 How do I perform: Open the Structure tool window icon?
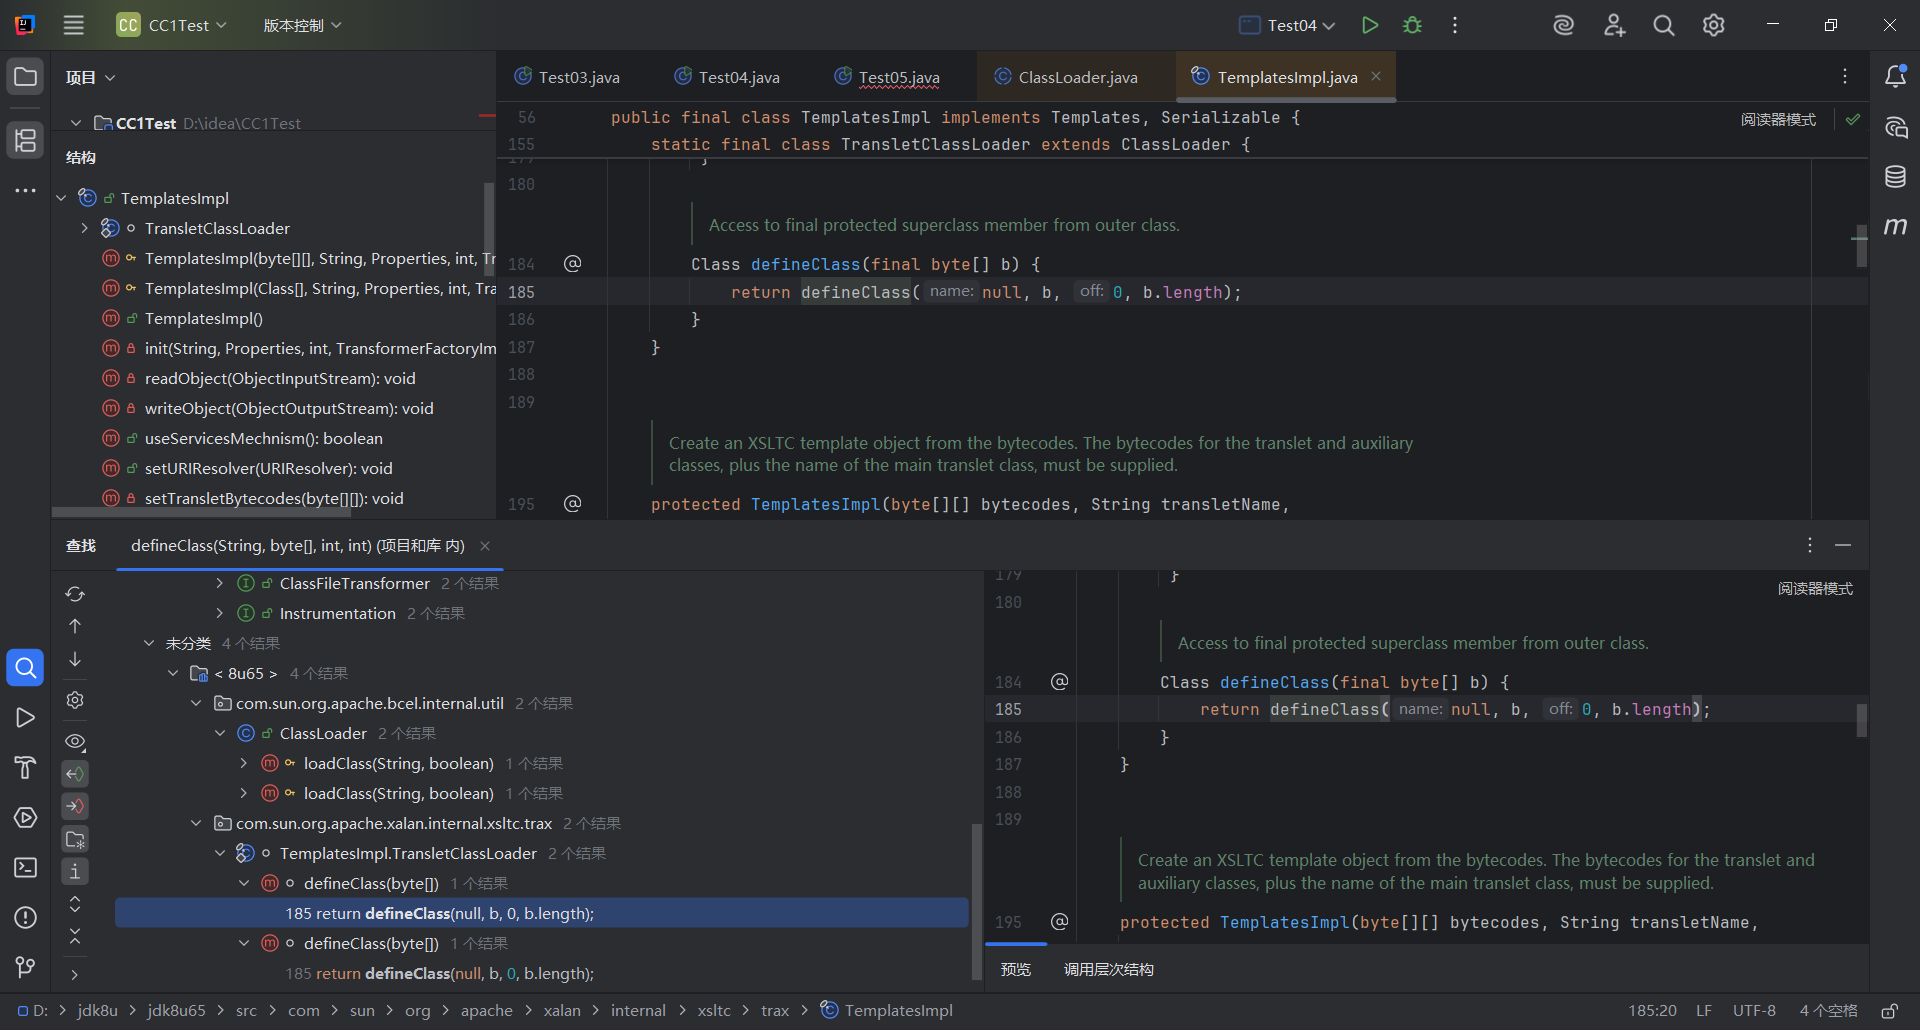[x=26, y=140]
